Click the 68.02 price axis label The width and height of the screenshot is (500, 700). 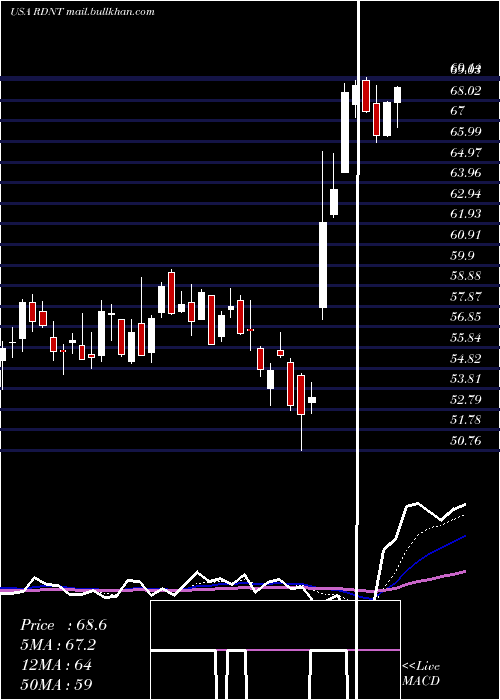[466, 91]
